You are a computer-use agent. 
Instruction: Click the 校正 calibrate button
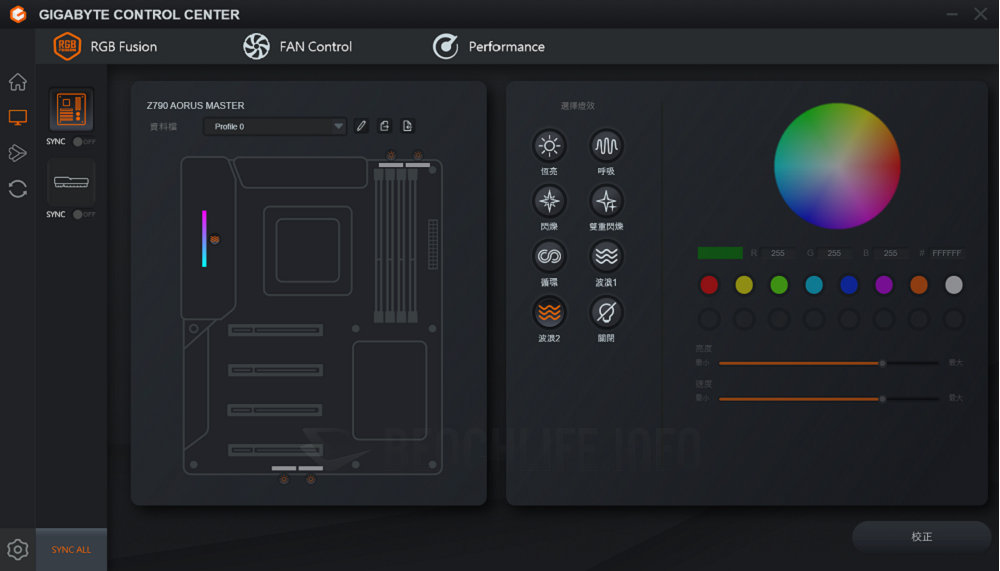click(921, 537)
